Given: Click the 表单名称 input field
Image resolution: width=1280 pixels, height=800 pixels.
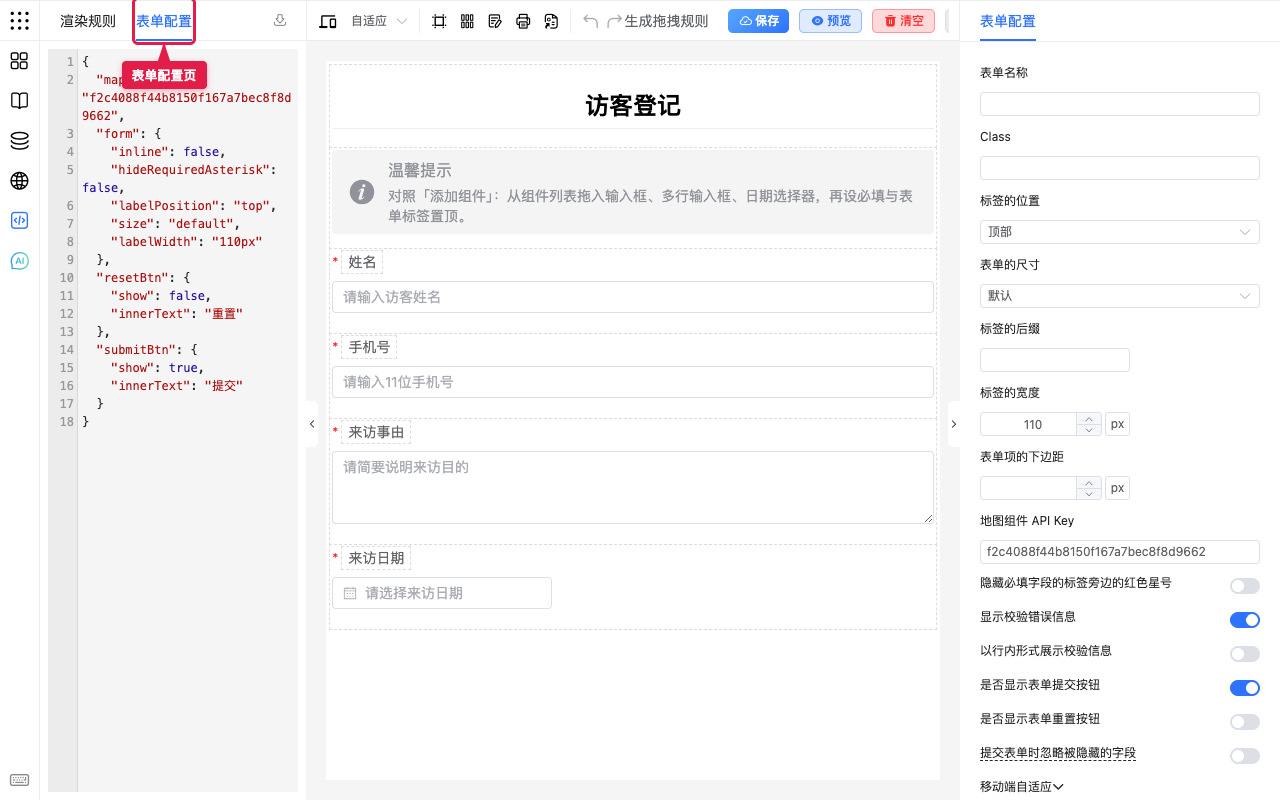Looking at the screenshot, I should point(1120,104).
